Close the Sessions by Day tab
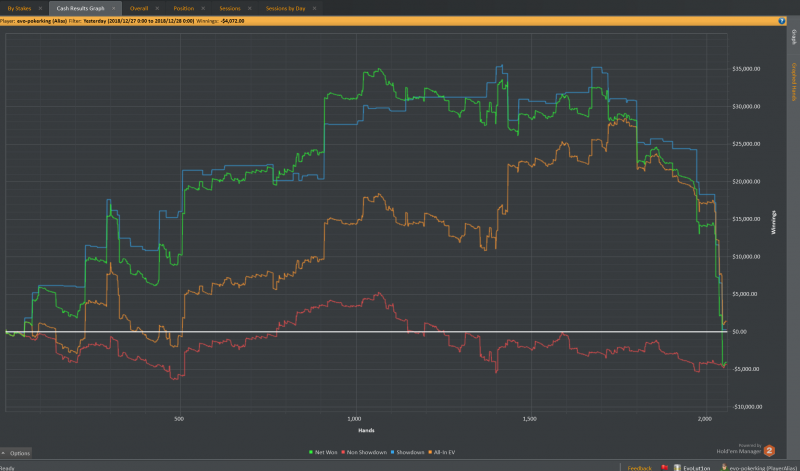 (314, 8)
